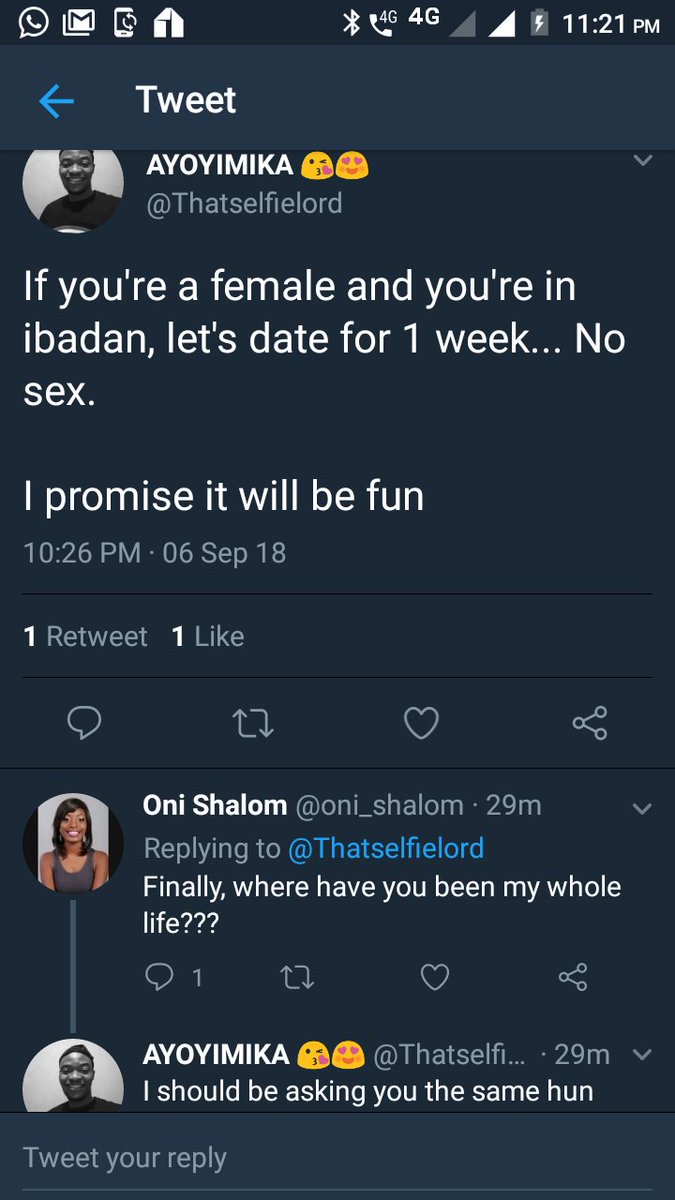Image resolution: width=675 pixels, height=1200 pixels.
Task: Like Oni Shalom's reply
Action: (434, 976)
